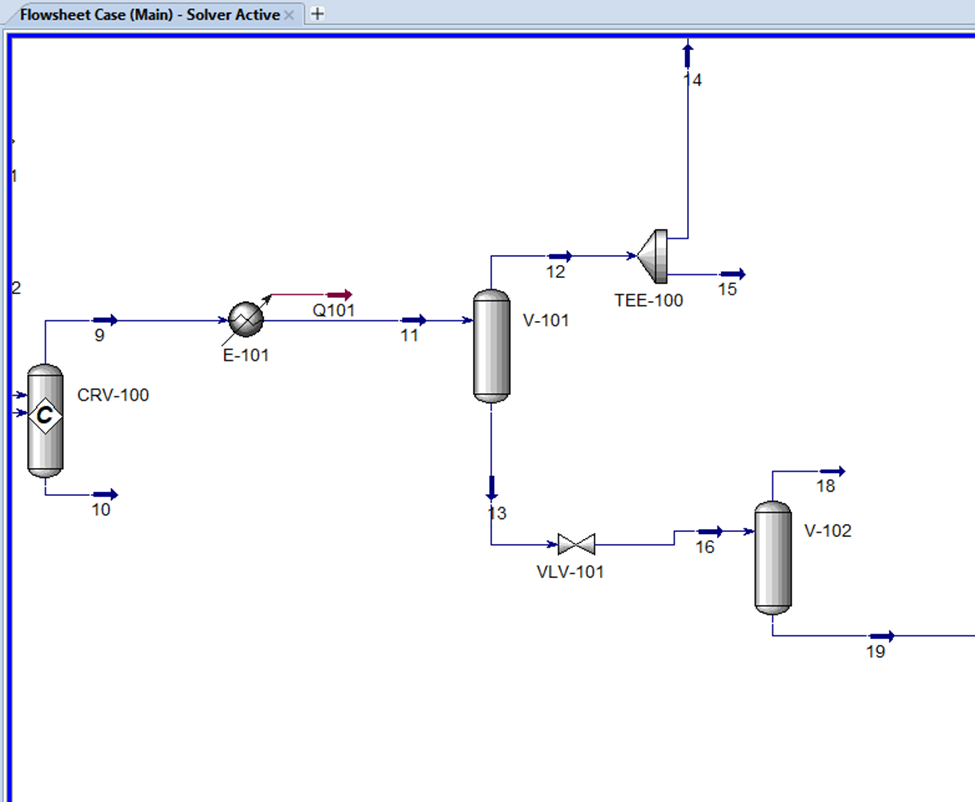Select the VLV-101 valve icon
The image size is (975, 802).
coord(576,544)
